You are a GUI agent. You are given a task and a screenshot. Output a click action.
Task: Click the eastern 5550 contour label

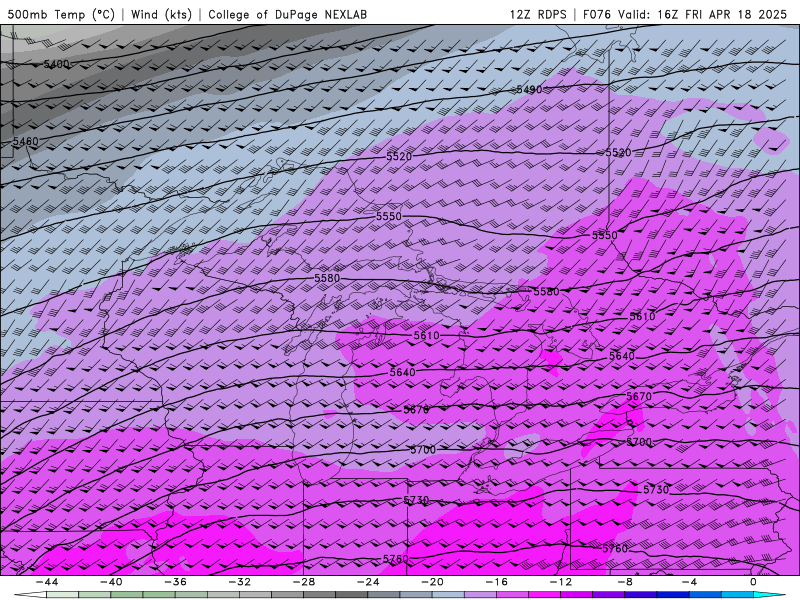click(x=605, y=236)
